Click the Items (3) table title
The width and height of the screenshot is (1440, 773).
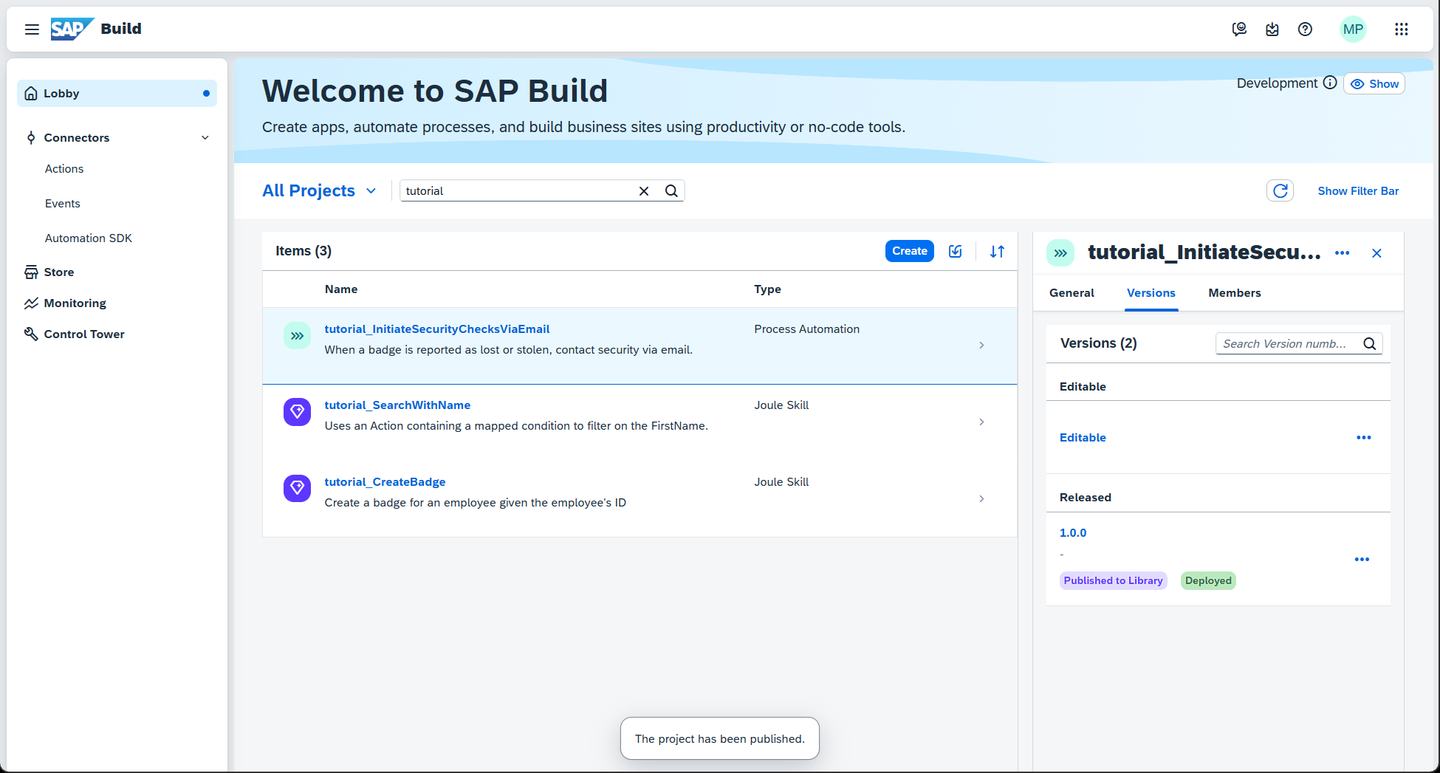coord(304,251)
